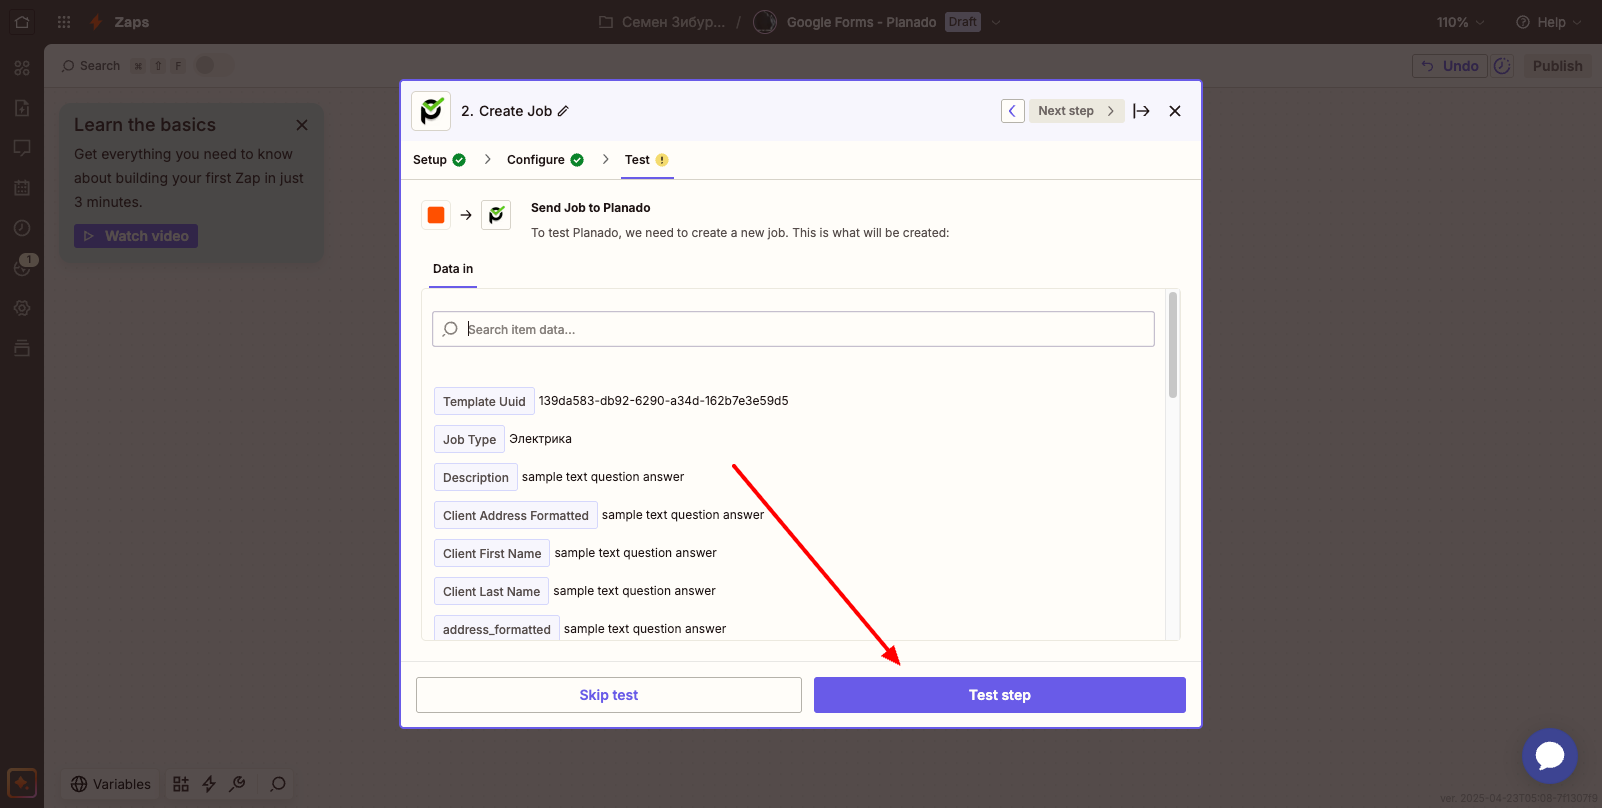
Task: Open the versions stack sidebar icon
Action: click(22, 348)
